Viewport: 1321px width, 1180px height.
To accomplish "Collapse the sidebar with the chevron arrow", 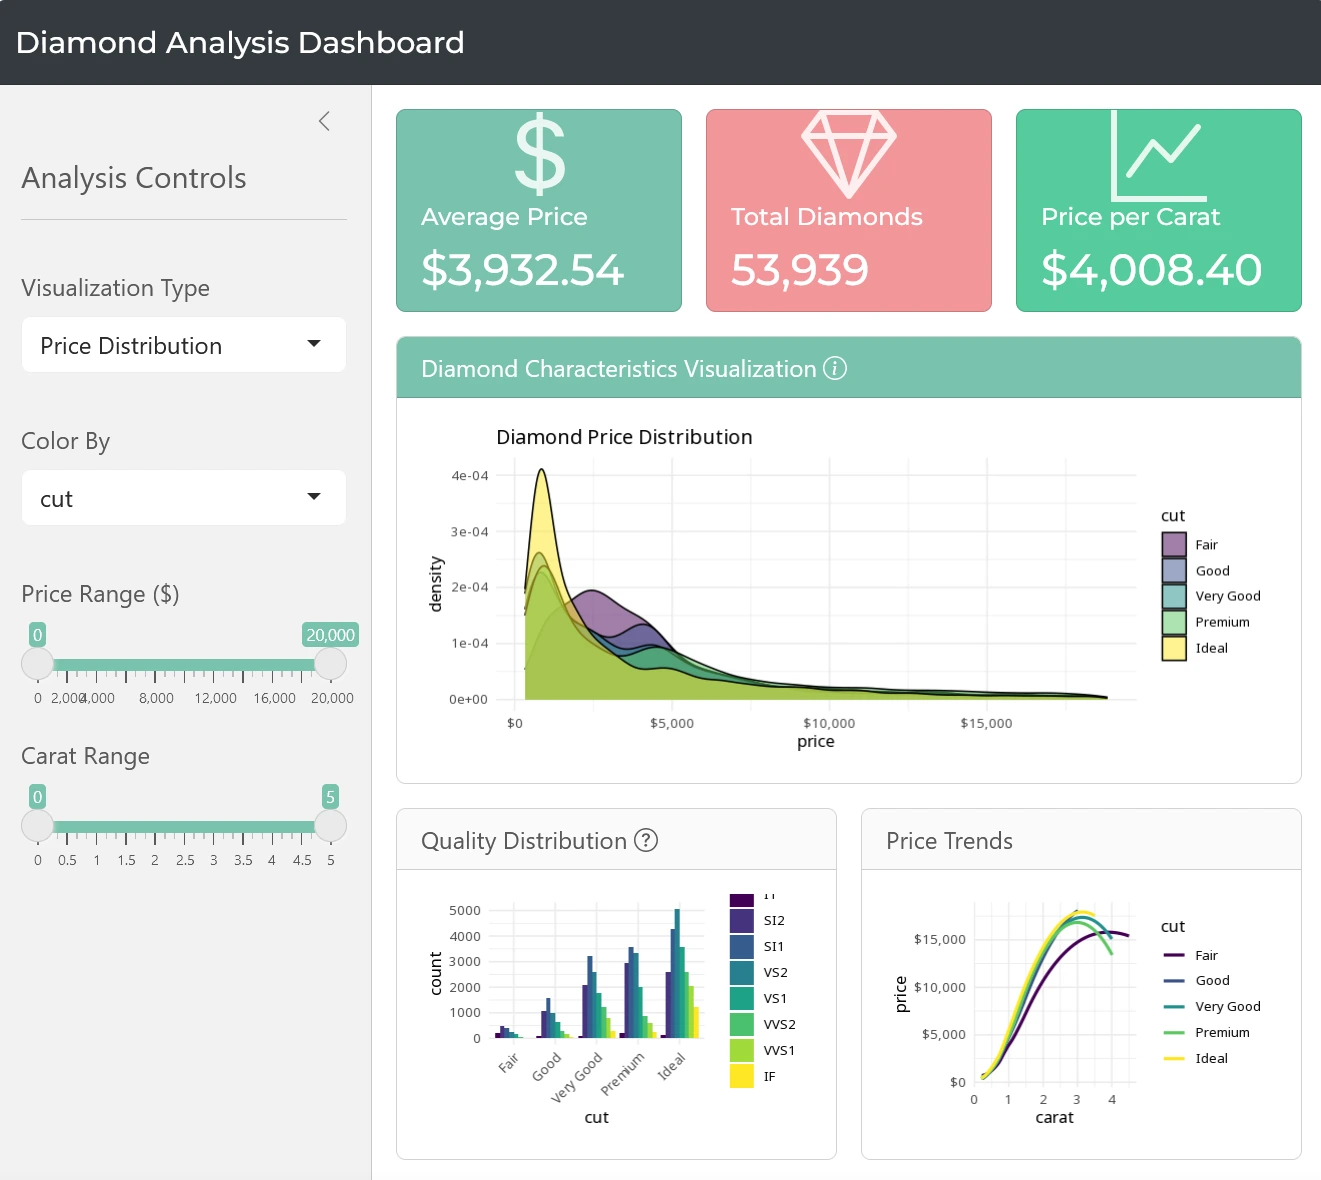I will point(324,121).
